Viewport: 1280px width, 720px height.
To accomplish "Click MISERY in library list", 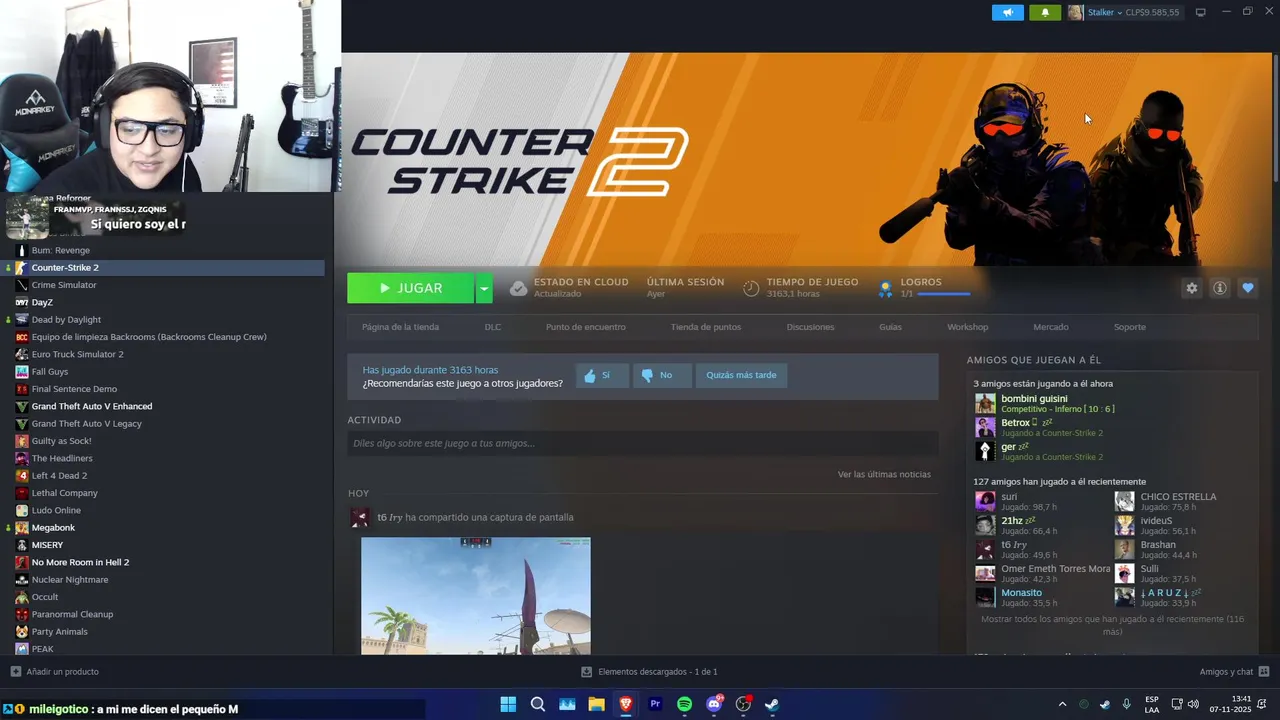I will 47,545.
